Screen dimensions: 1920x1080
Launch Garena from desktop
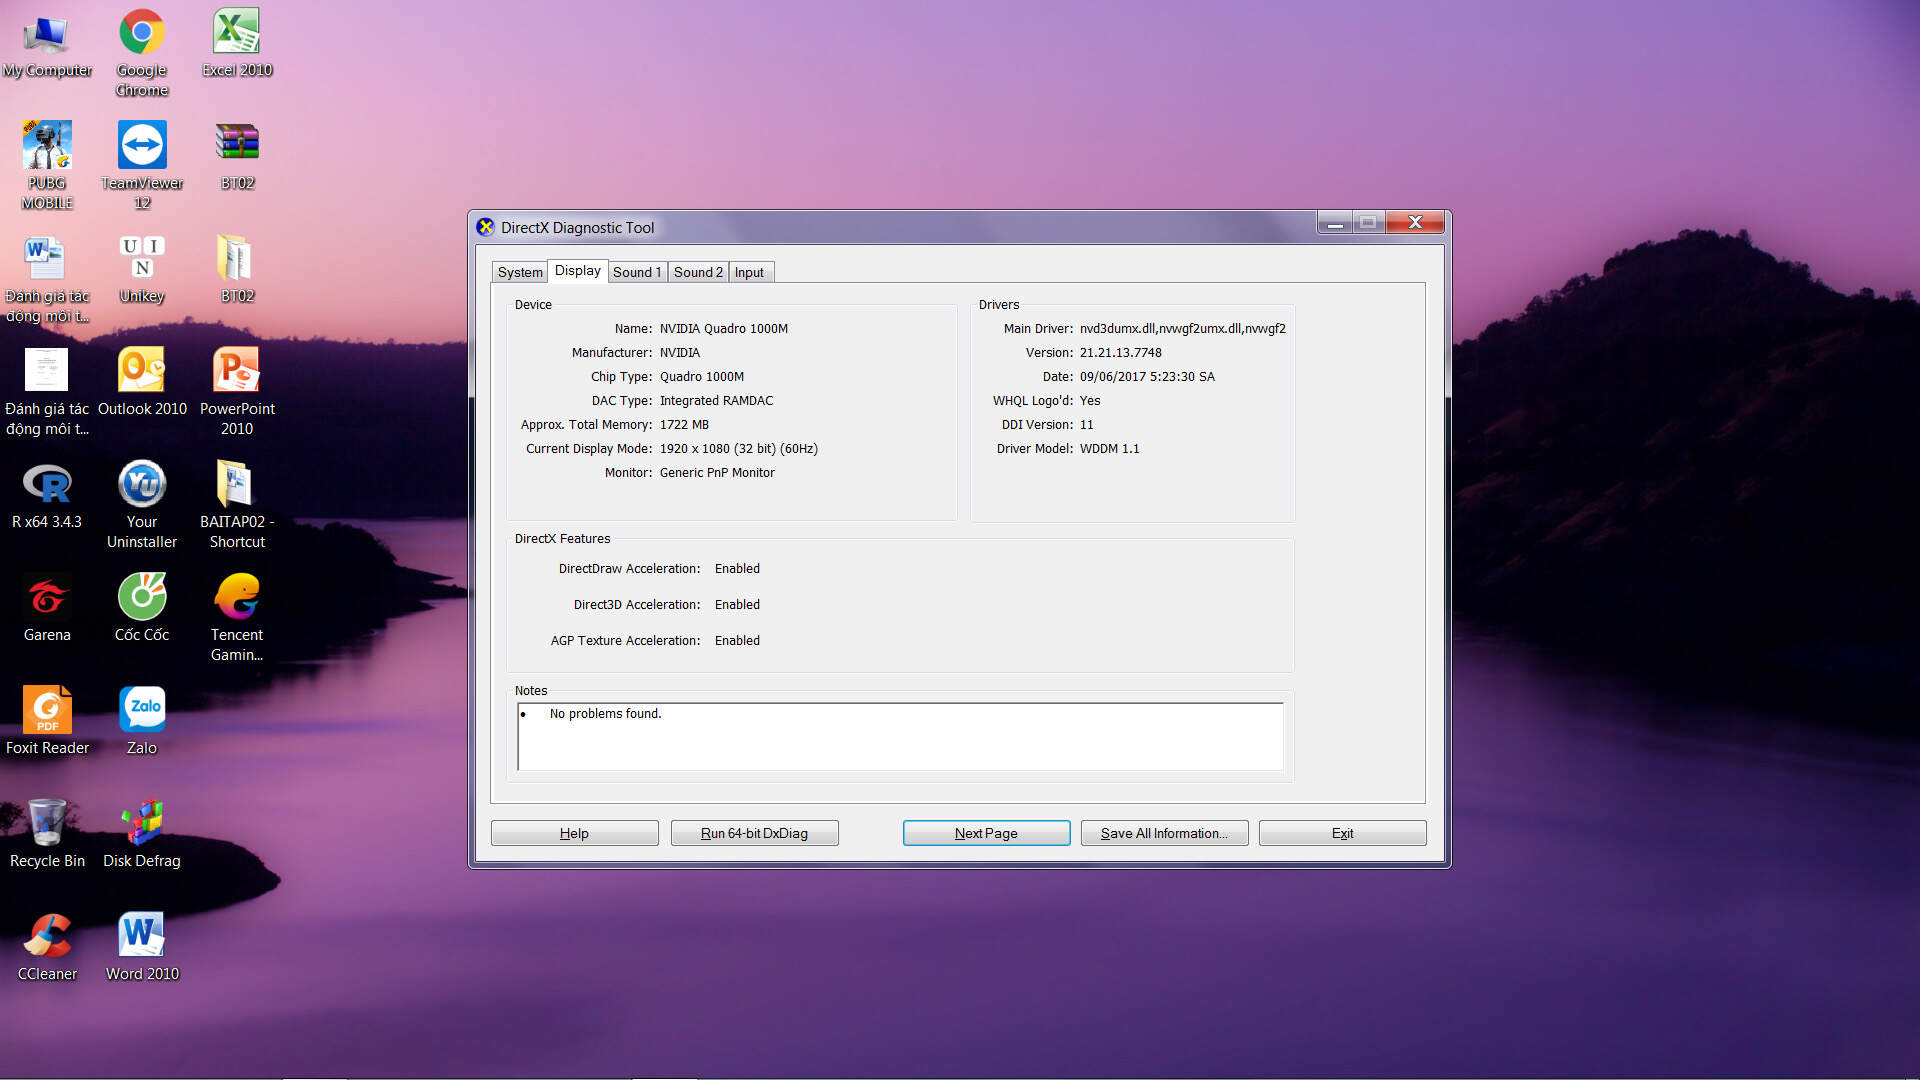click(47, 607)
